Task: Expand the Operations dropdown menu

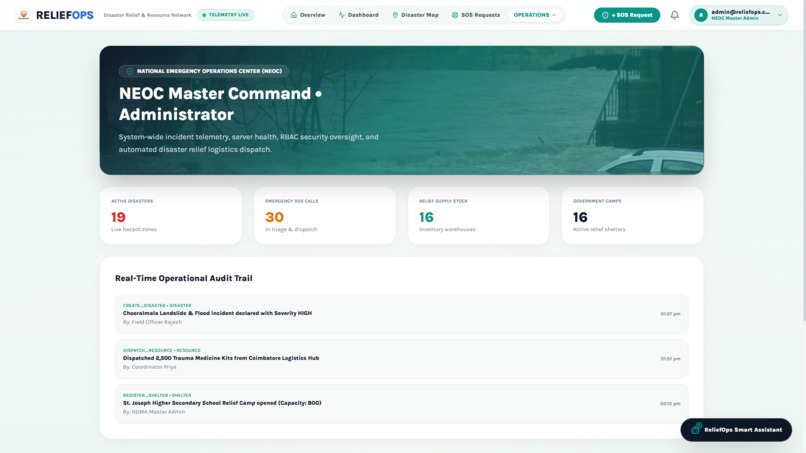Action: pyautogui.click(x=535, y=15)
